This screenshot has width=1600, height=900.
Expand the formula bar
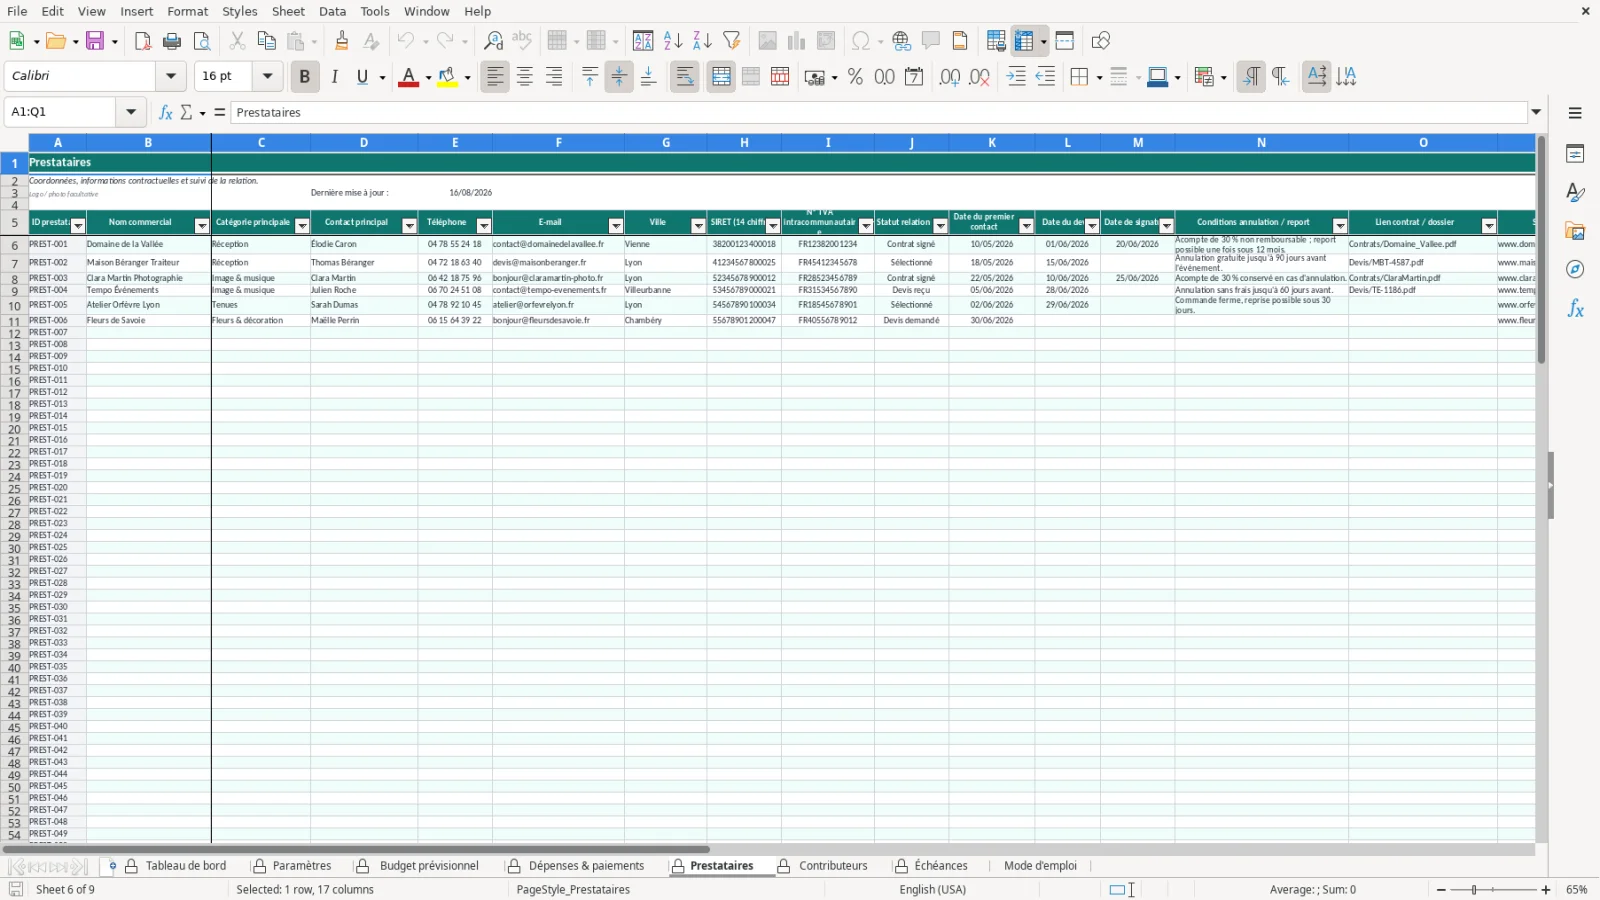tap(1536, 112)
